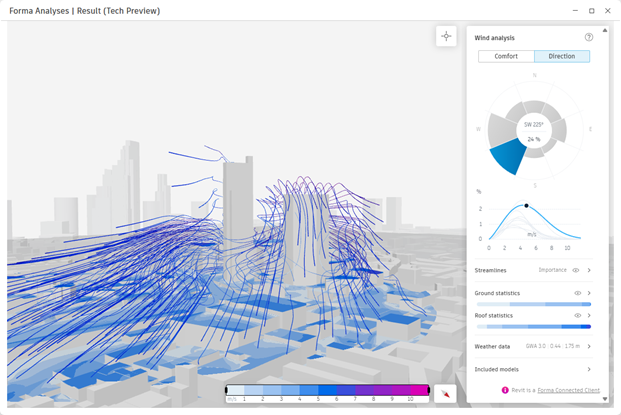Click the black dot on wind speed curve
Image resolution: width=621 pixels, height=415 pixels.
pos(527,205)
